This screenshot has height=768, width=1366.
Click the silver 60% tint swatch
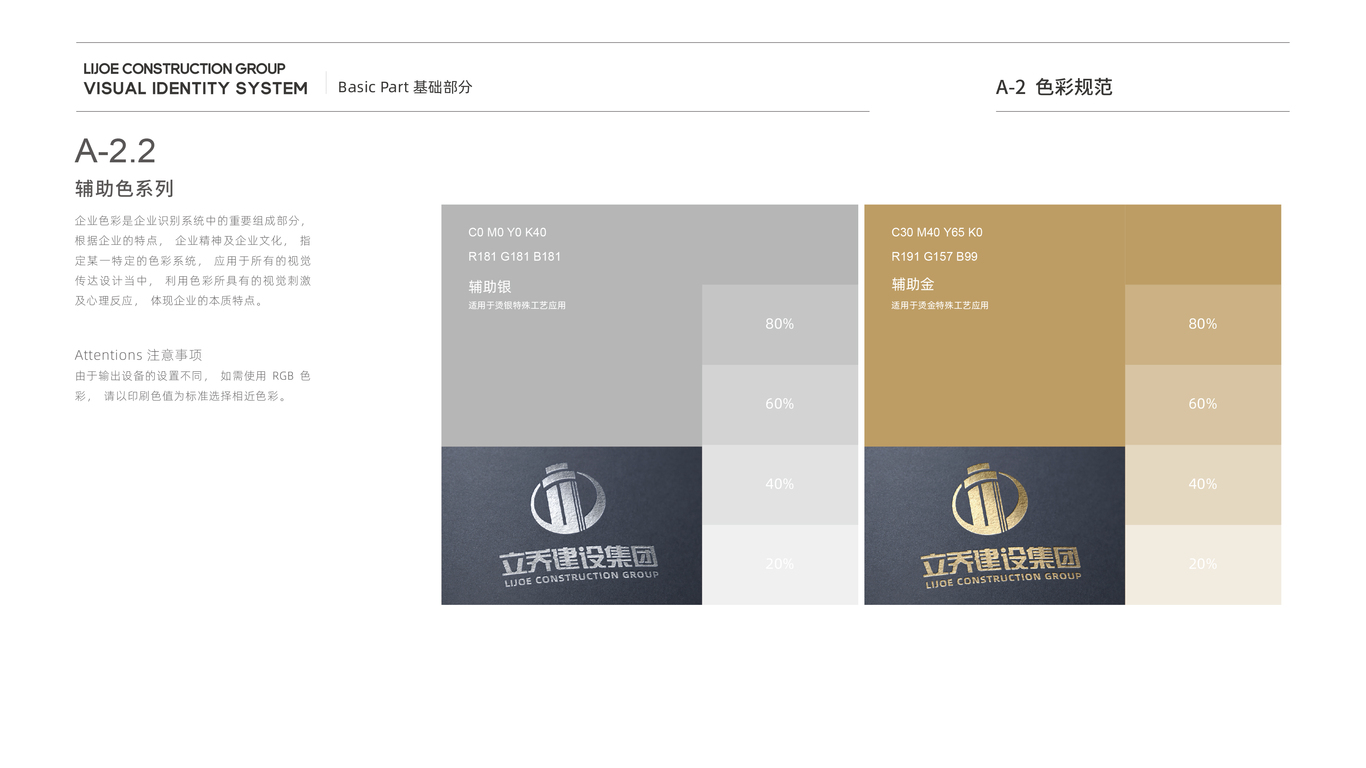pos(780,405)
